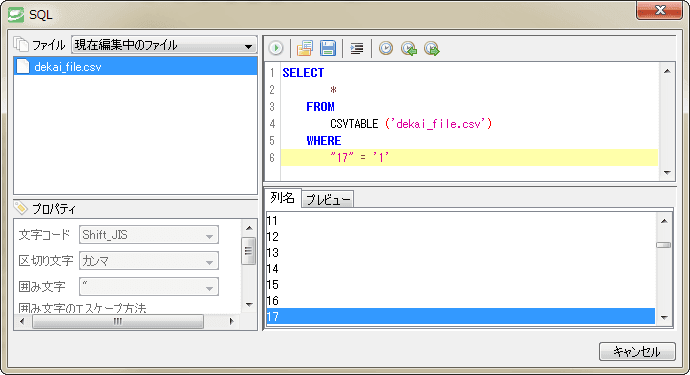Go to previous SQL history entry
The height and width of the screenshot is (375, 690).
409,48
